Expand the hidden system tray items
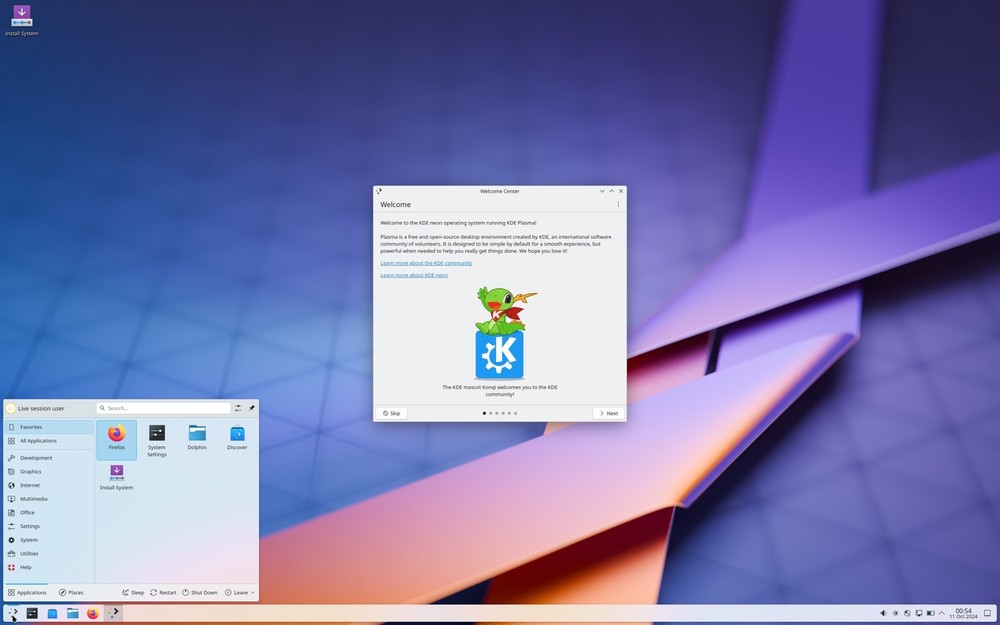This screenshot has height=625, width=1000. click(941, 613)
